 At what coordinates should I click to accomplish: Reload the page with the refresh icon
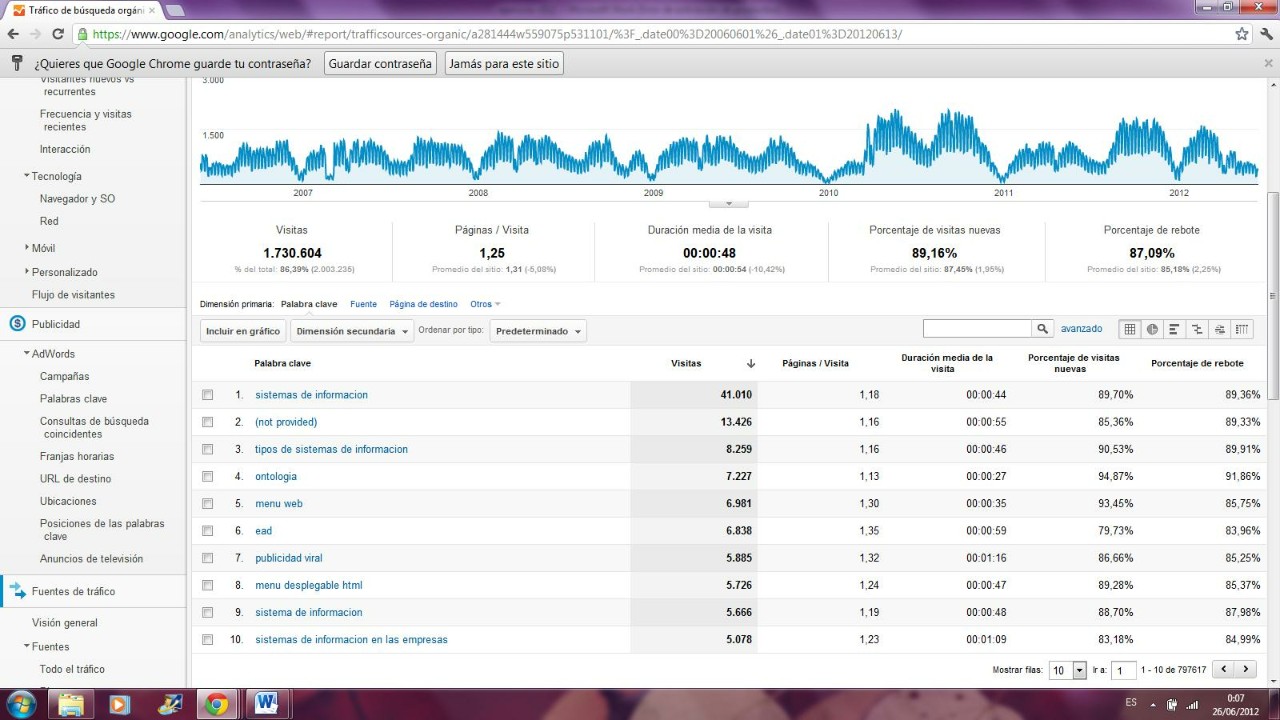pos(58,33)
